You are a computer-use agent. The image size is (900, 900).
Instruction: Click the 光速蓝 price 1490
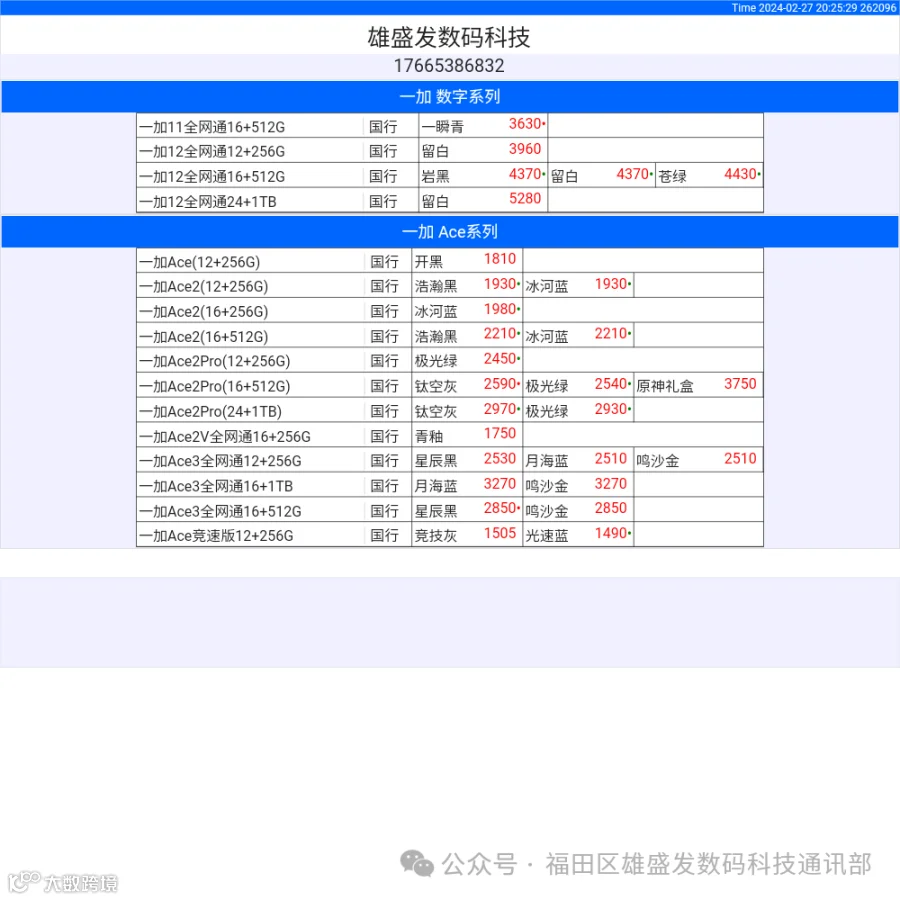tap(610, 534)
